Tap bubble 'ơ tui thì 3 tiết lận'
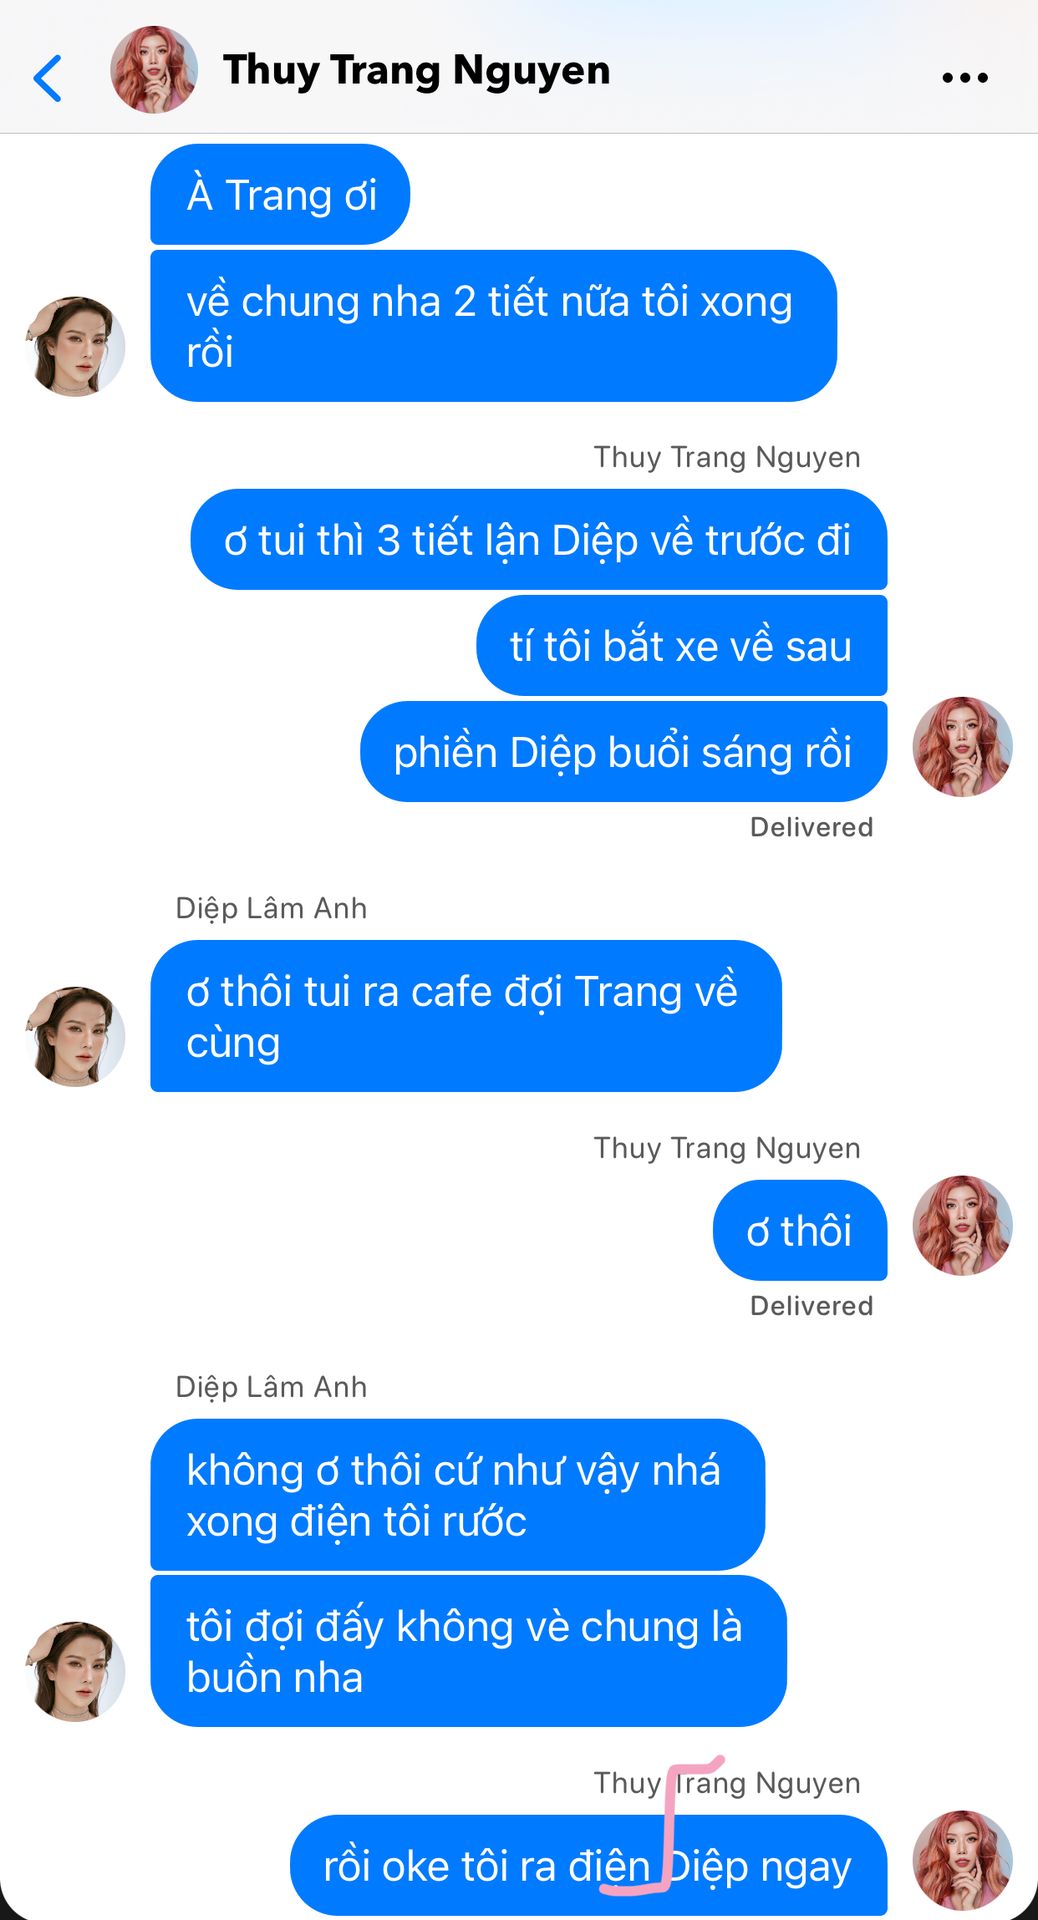 538,539
